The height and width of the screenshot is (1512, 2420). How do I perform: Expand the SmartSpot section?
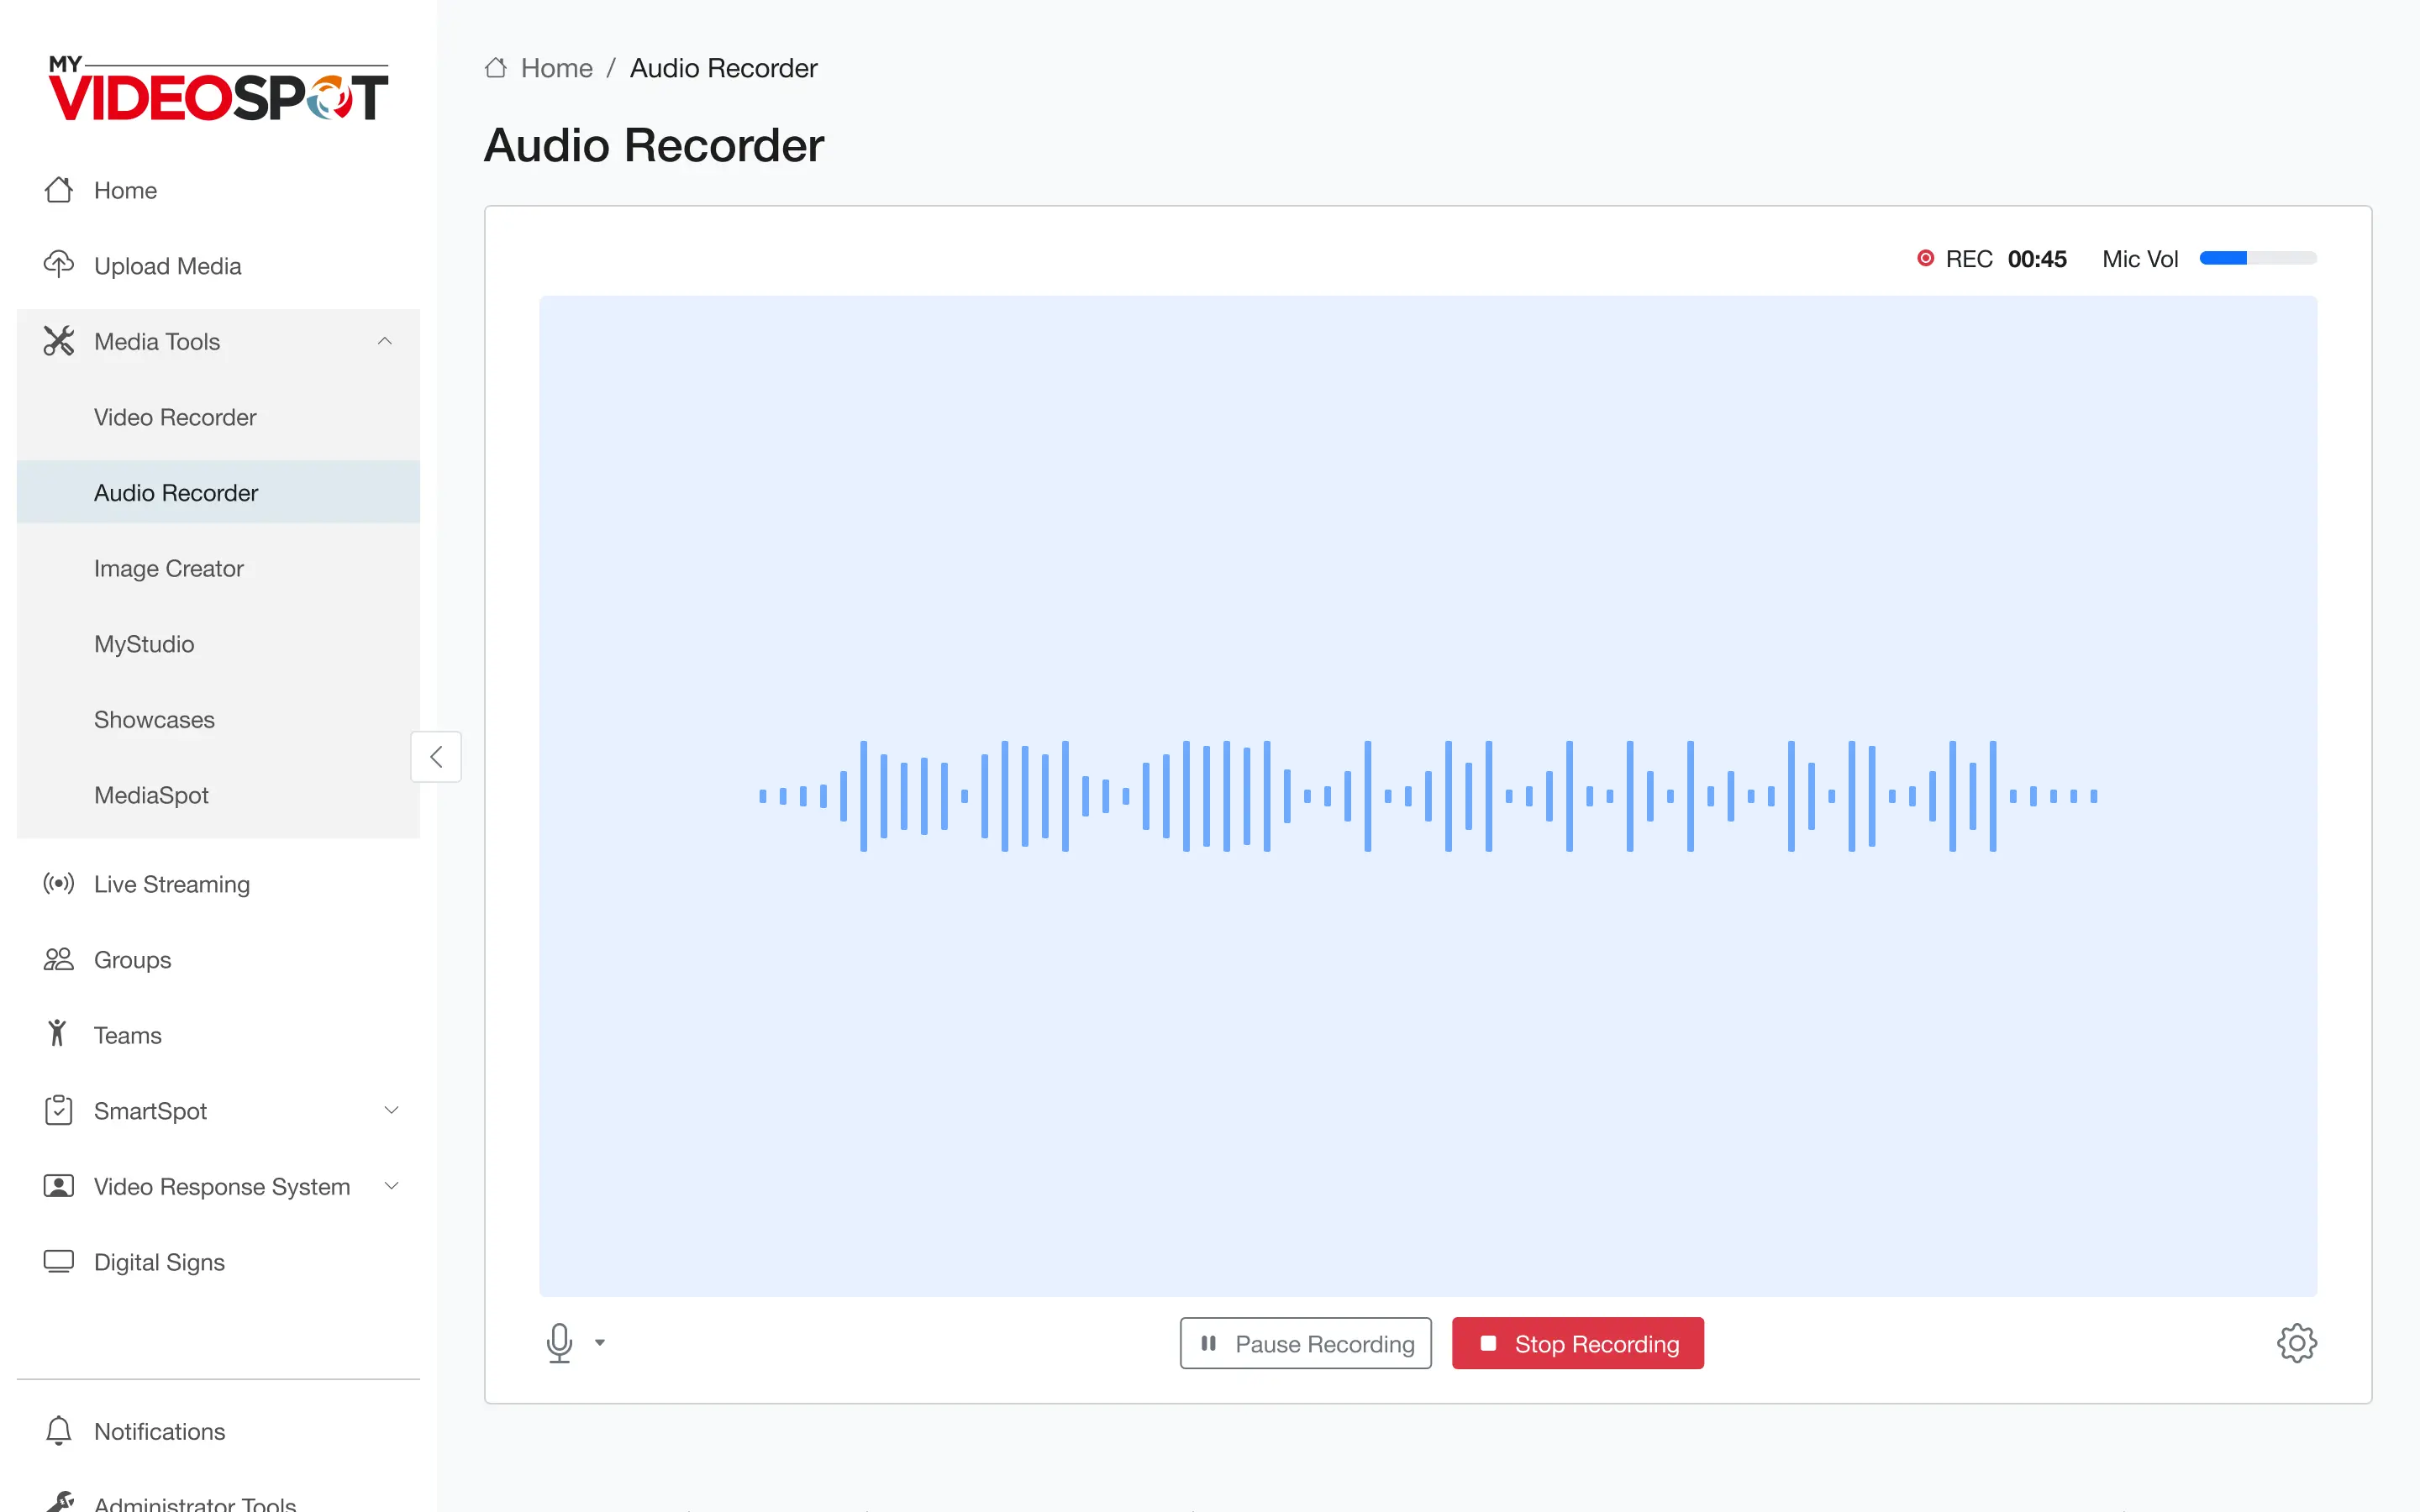(x=391, y=1110)
